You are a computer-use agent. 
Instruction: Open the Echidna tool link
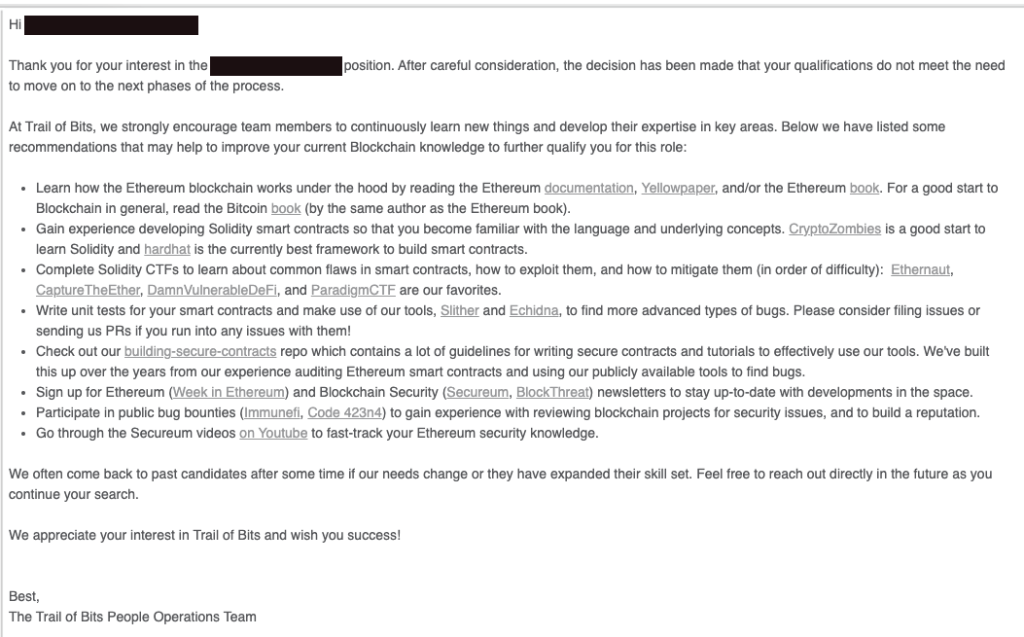[x=537, y=311]
